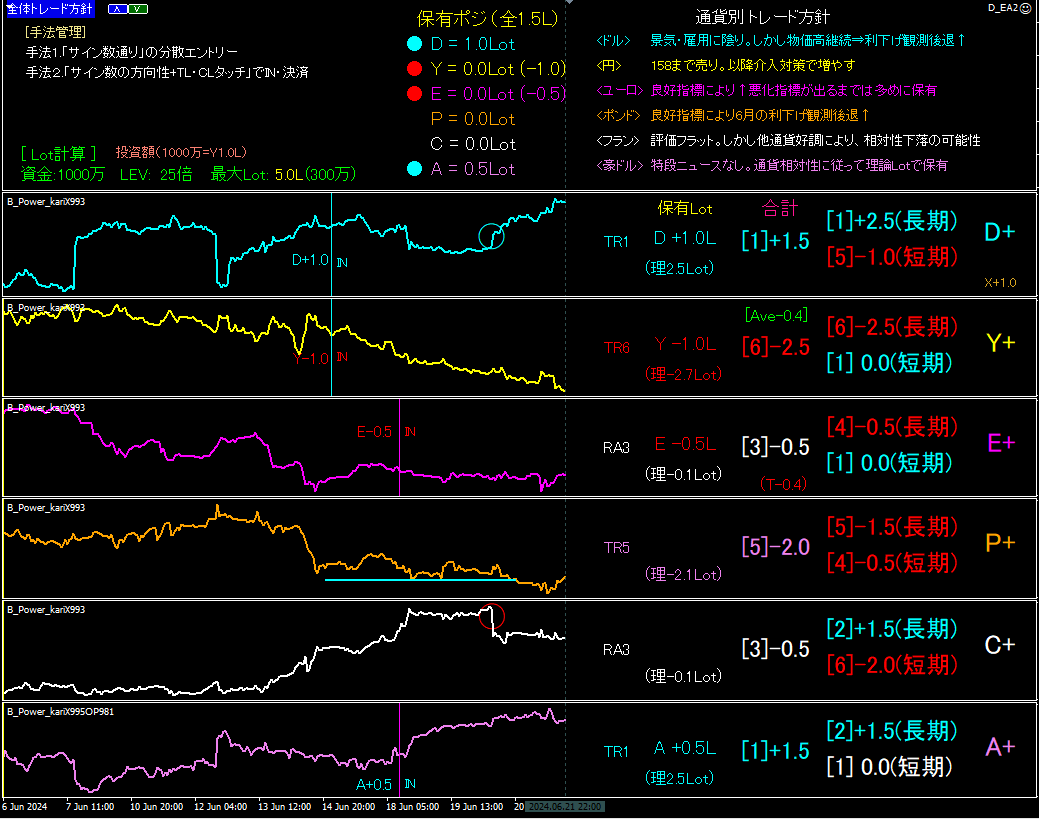This screenshot has height=819, width=1039.
Task: Select the 手法1 分散エントリー line
Action: [131, 52]
